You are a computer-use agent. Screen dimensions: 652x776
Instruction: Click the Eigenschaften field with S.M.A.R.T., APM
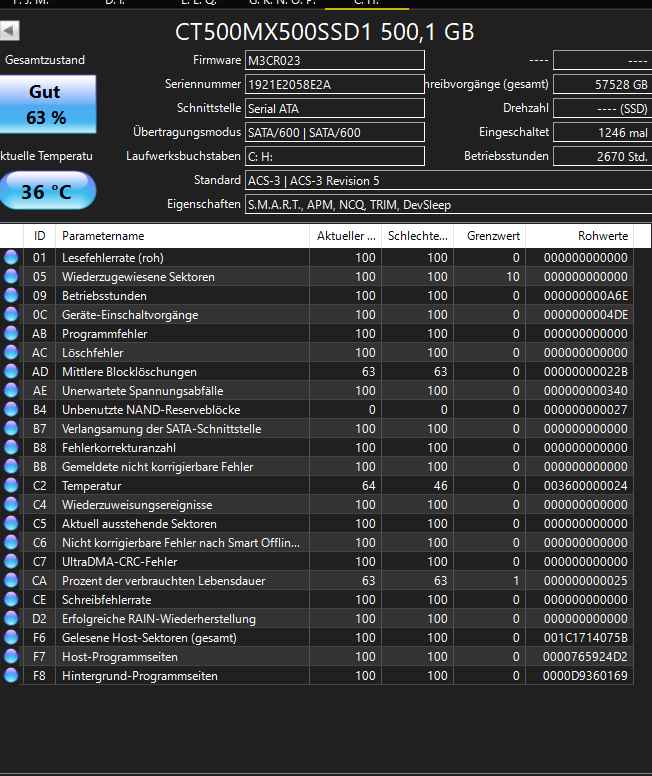click(x=449, y=204)
